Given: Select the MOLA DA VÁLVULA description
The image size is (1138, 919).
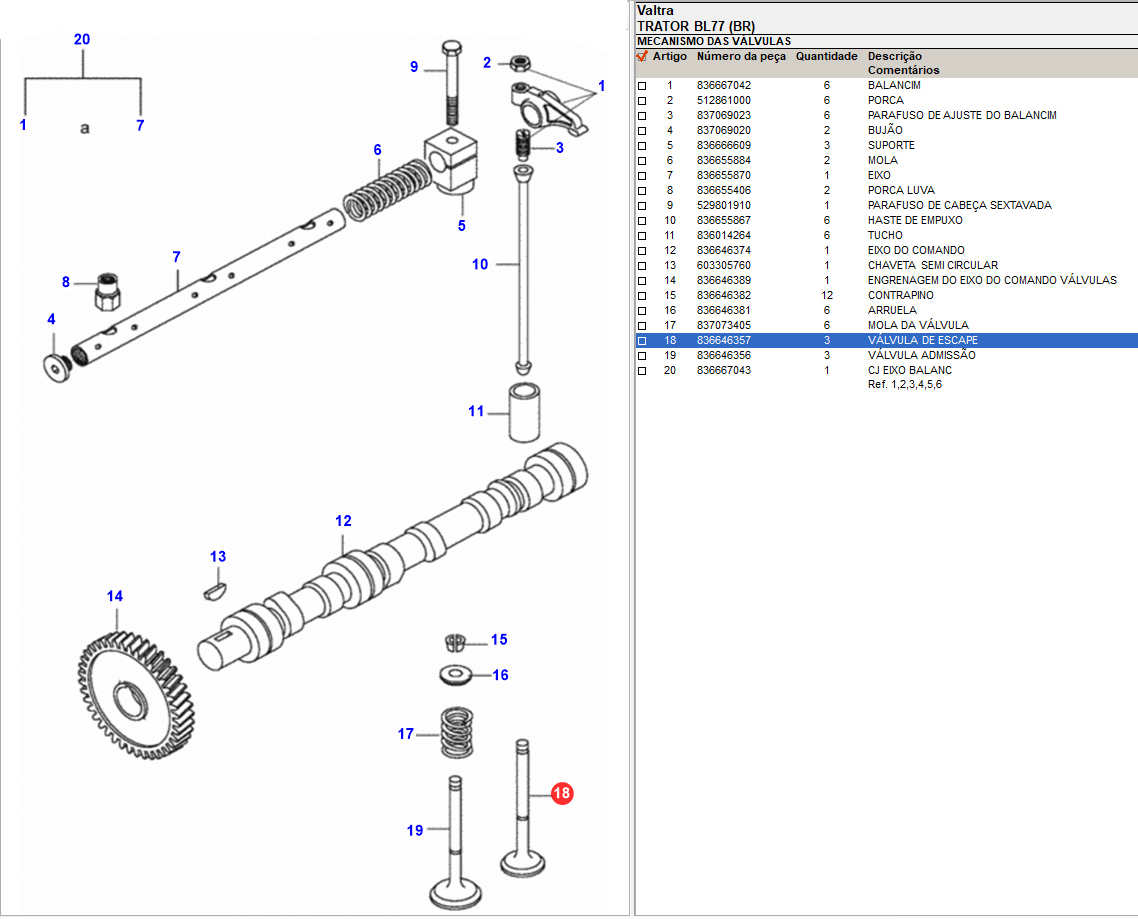Looking at the screenshot, I should point(917,326).
